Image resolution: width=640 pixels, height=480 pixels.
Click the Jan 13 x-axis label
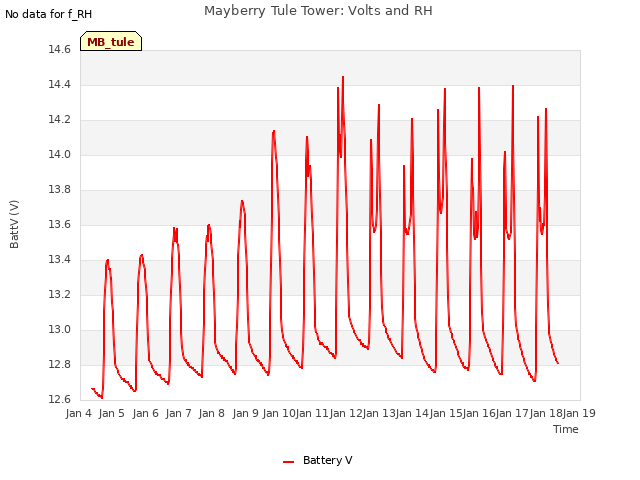[379, 413]
